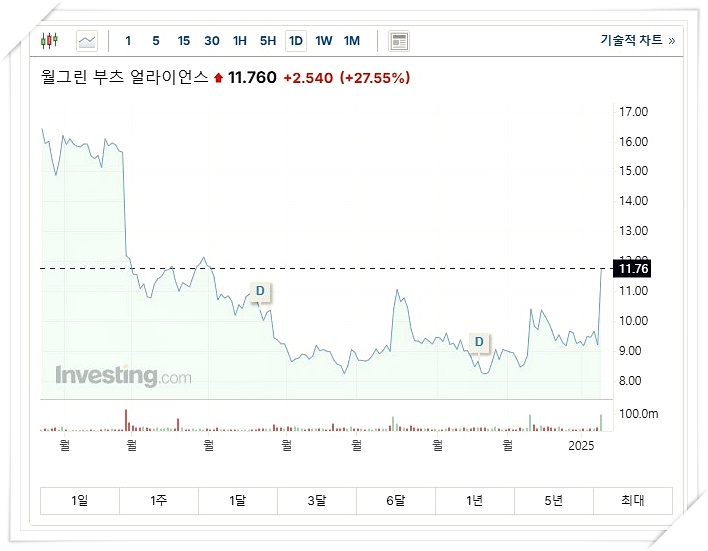This screenshot has height=551, width=708.
Task: Click the price change +2.540 value
Action: [308, 78]
